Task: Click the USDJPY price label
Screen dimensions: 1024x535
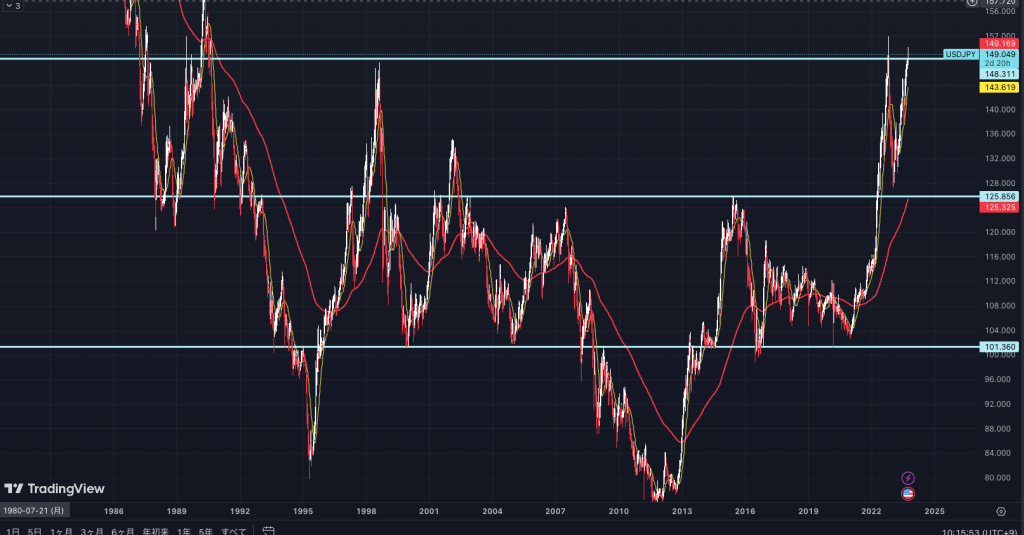Action: click(x=960, y=54)
